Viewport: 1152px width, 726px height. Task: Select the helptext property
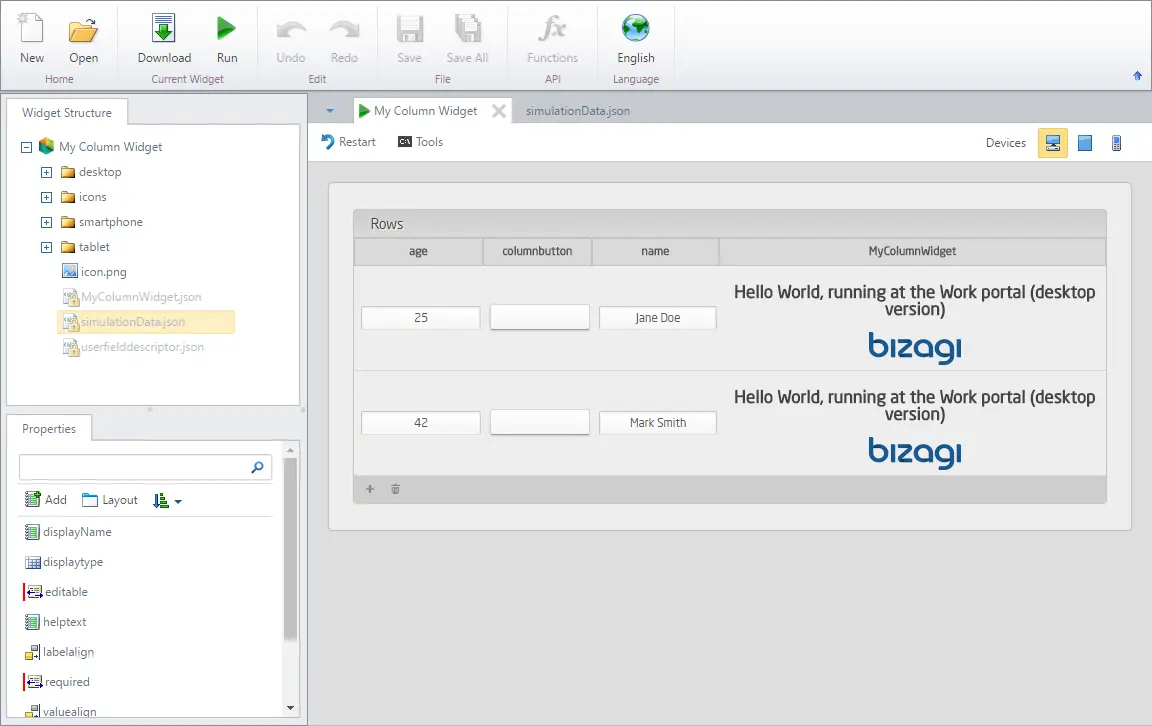[55, 622]
